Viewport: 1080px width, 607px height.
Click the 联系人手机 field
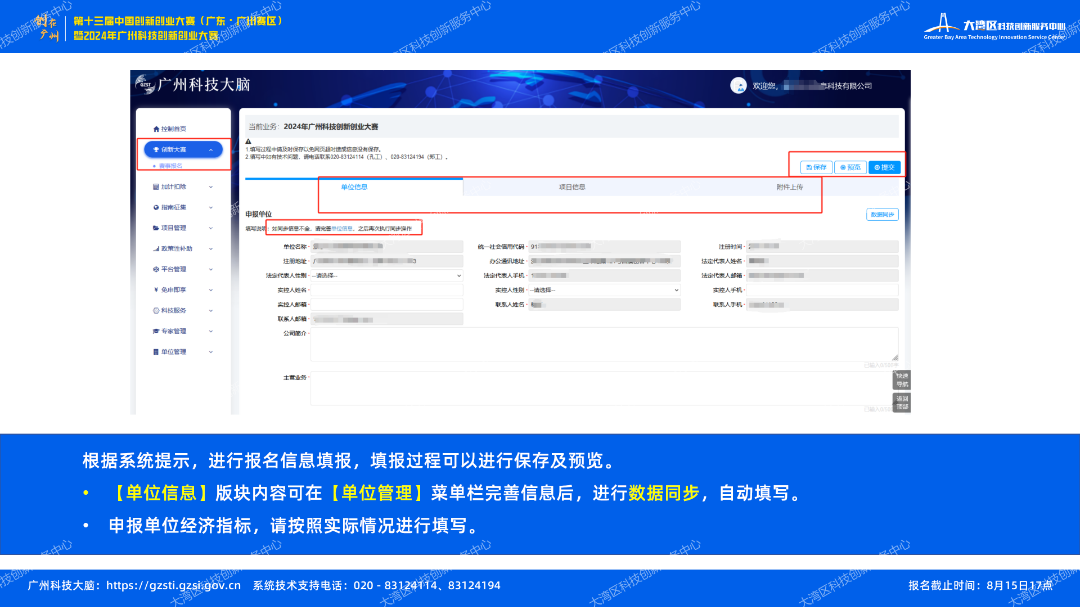(822, 305)
